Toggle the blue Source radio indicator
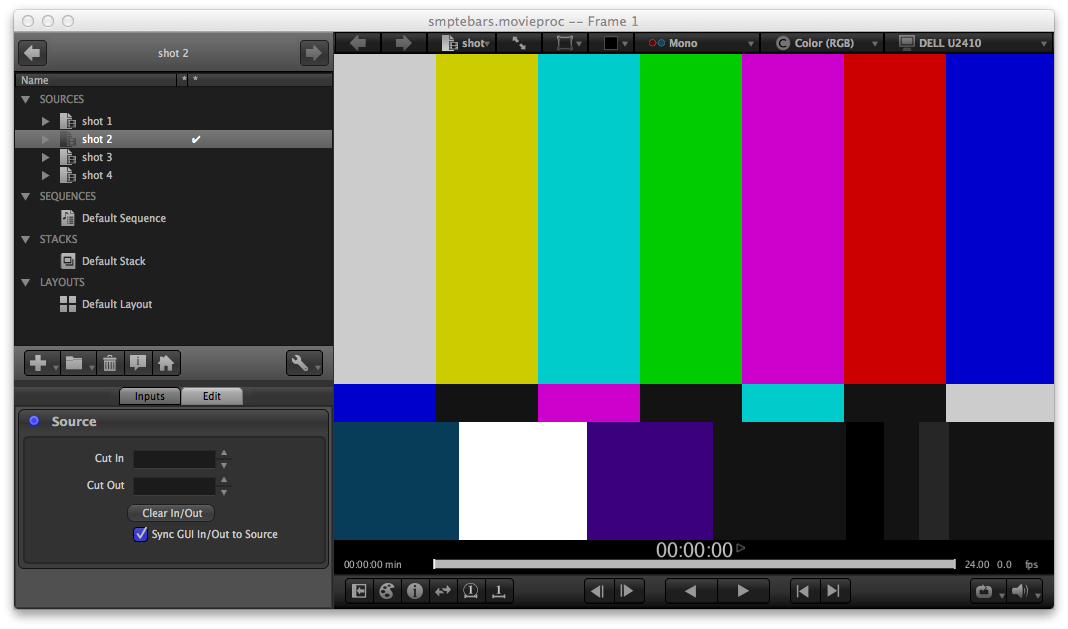Screen dimensions: 1068x629 34,421
